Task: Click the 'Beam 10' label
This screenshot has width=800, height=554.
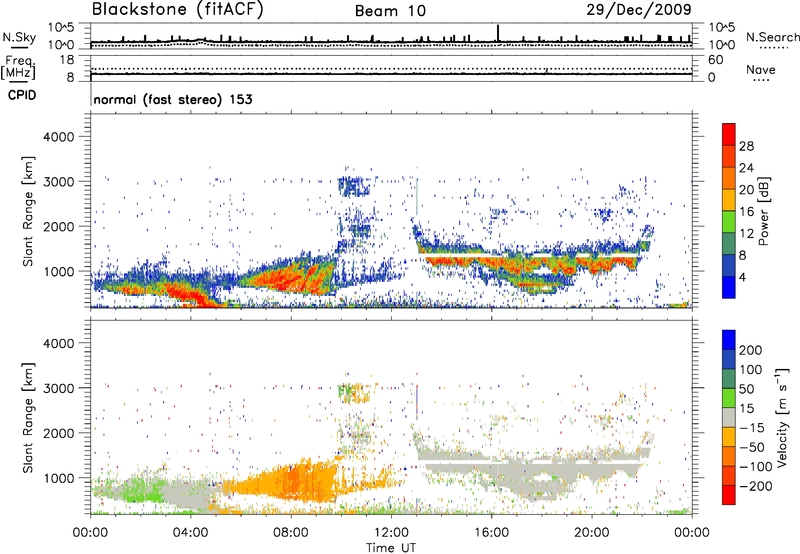Action: click(x=390, y=11)
